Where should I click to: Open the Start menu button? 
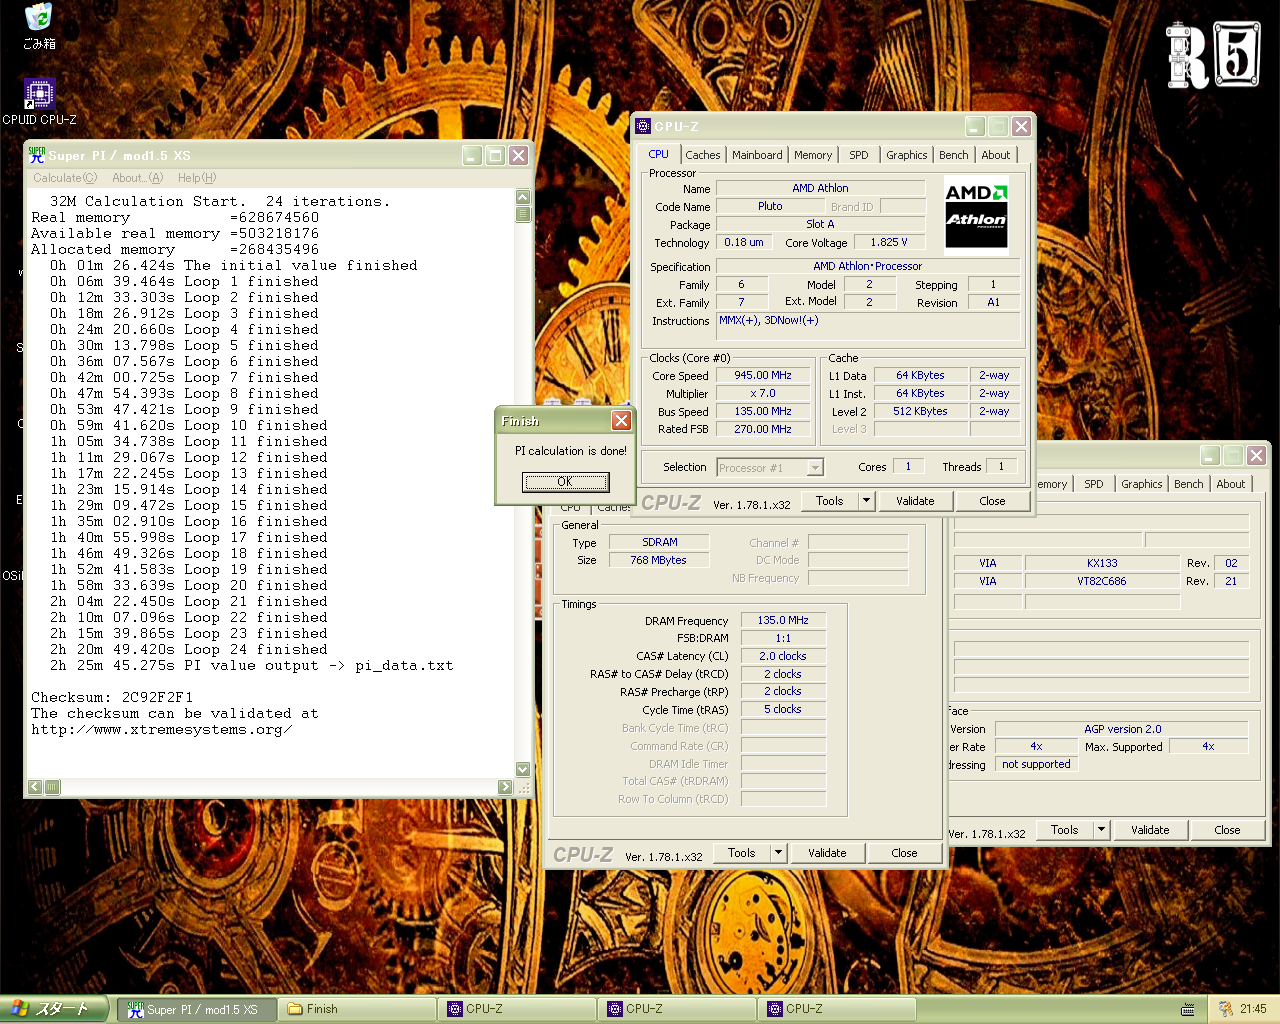[x=54, y=1009]
